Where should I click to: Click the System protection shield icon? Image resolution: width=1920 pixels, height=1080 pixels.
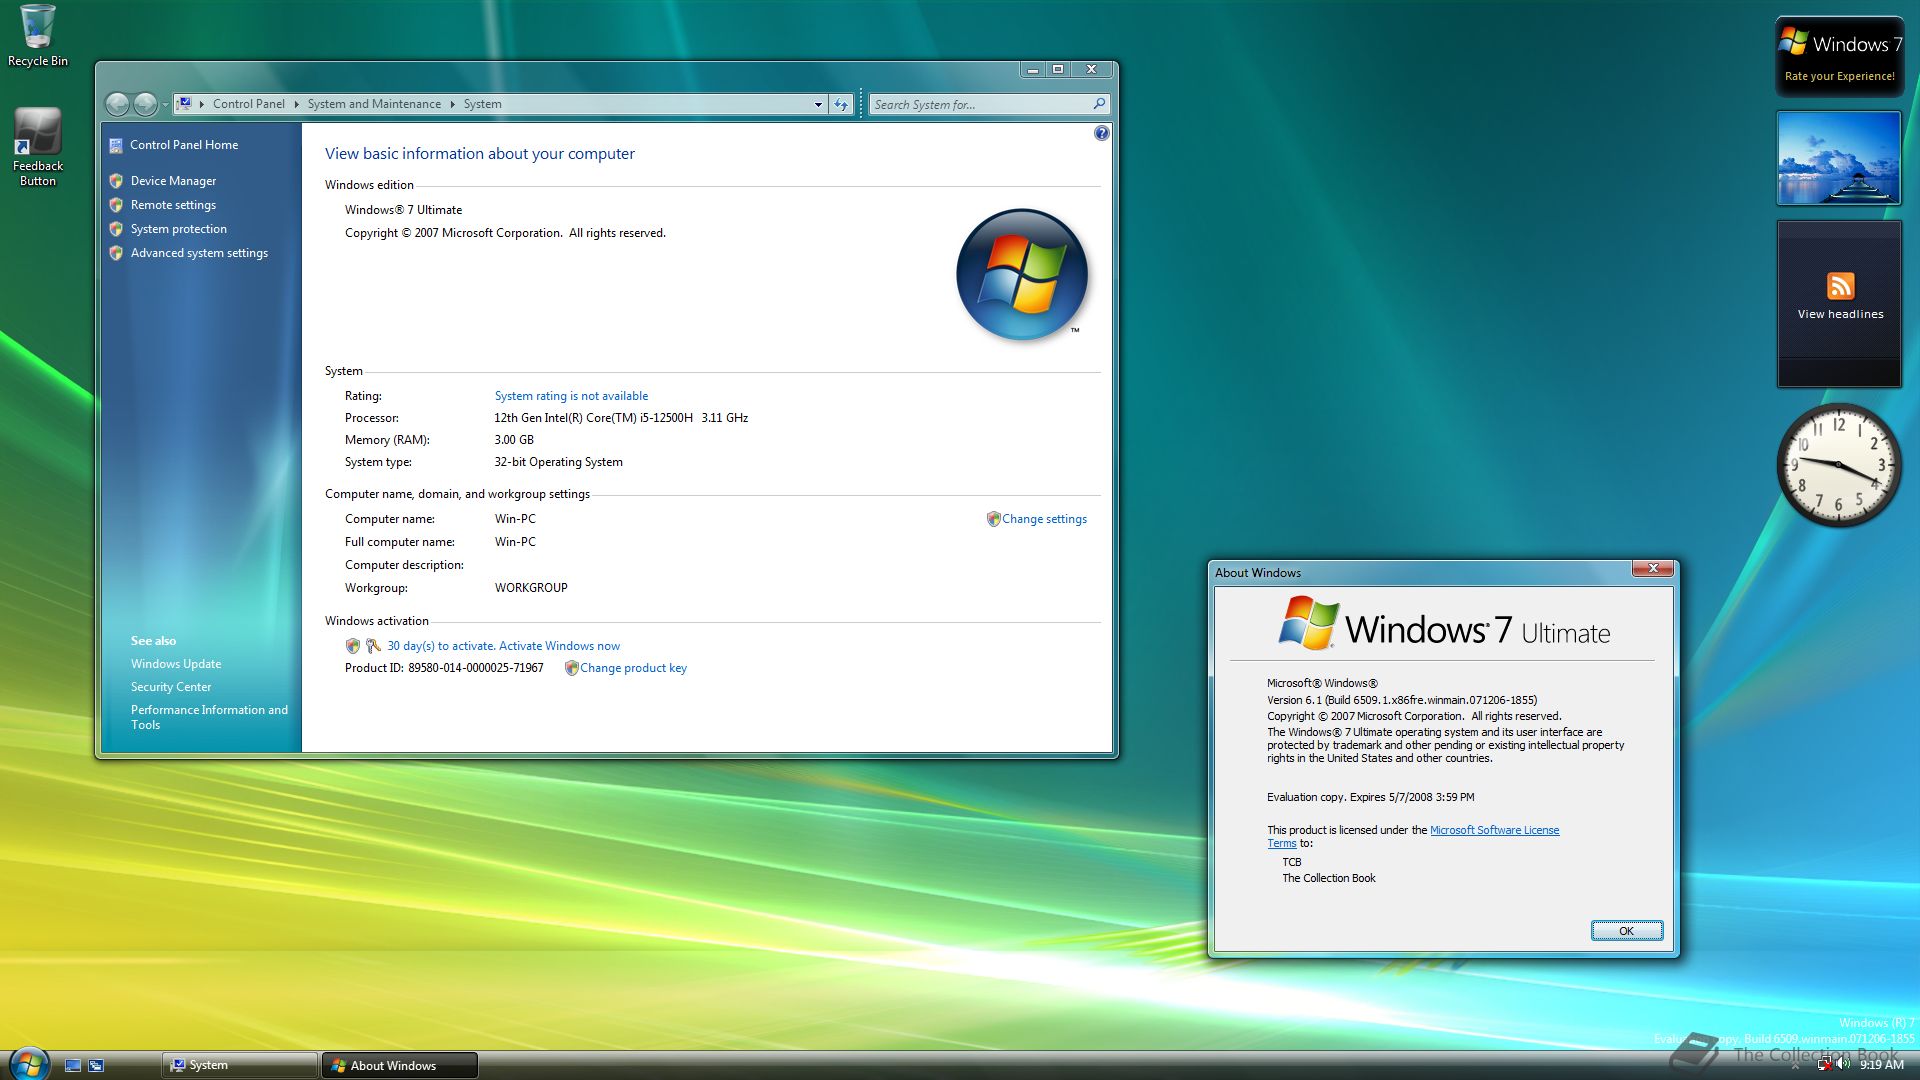pos(116,229)
